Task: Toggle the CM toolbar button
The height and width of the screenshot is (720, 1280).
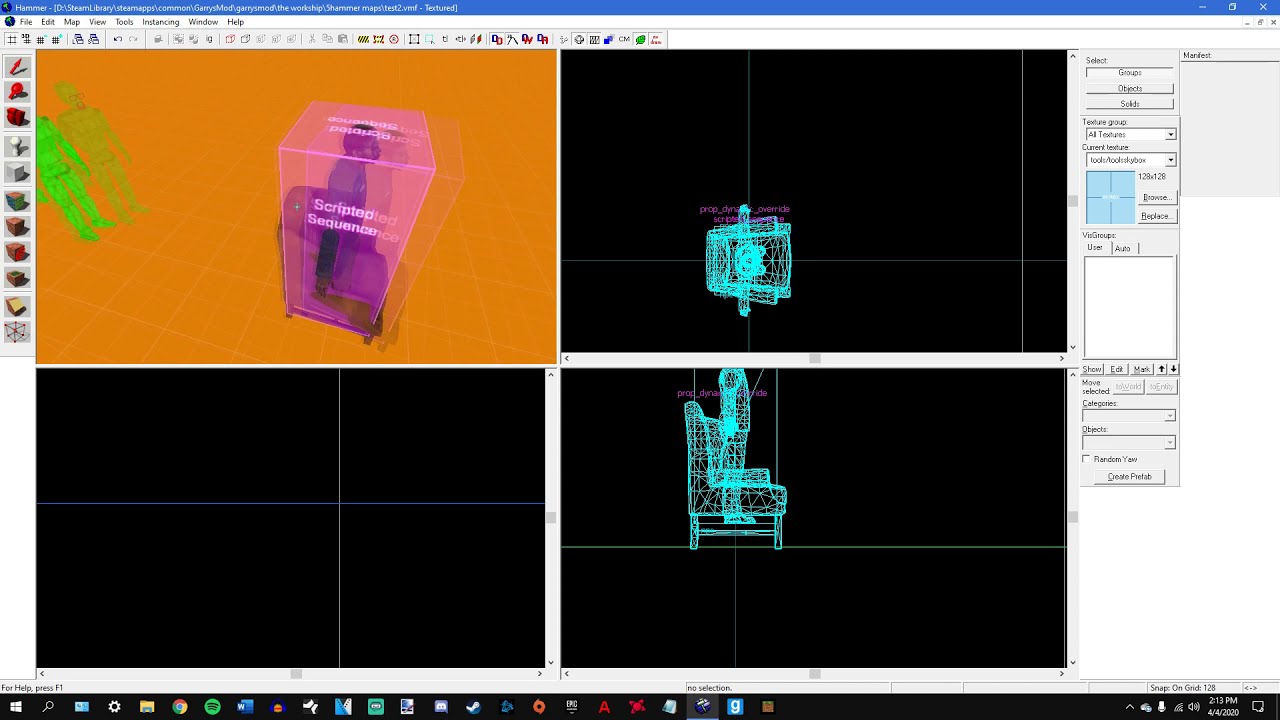Action: point(624,40)
